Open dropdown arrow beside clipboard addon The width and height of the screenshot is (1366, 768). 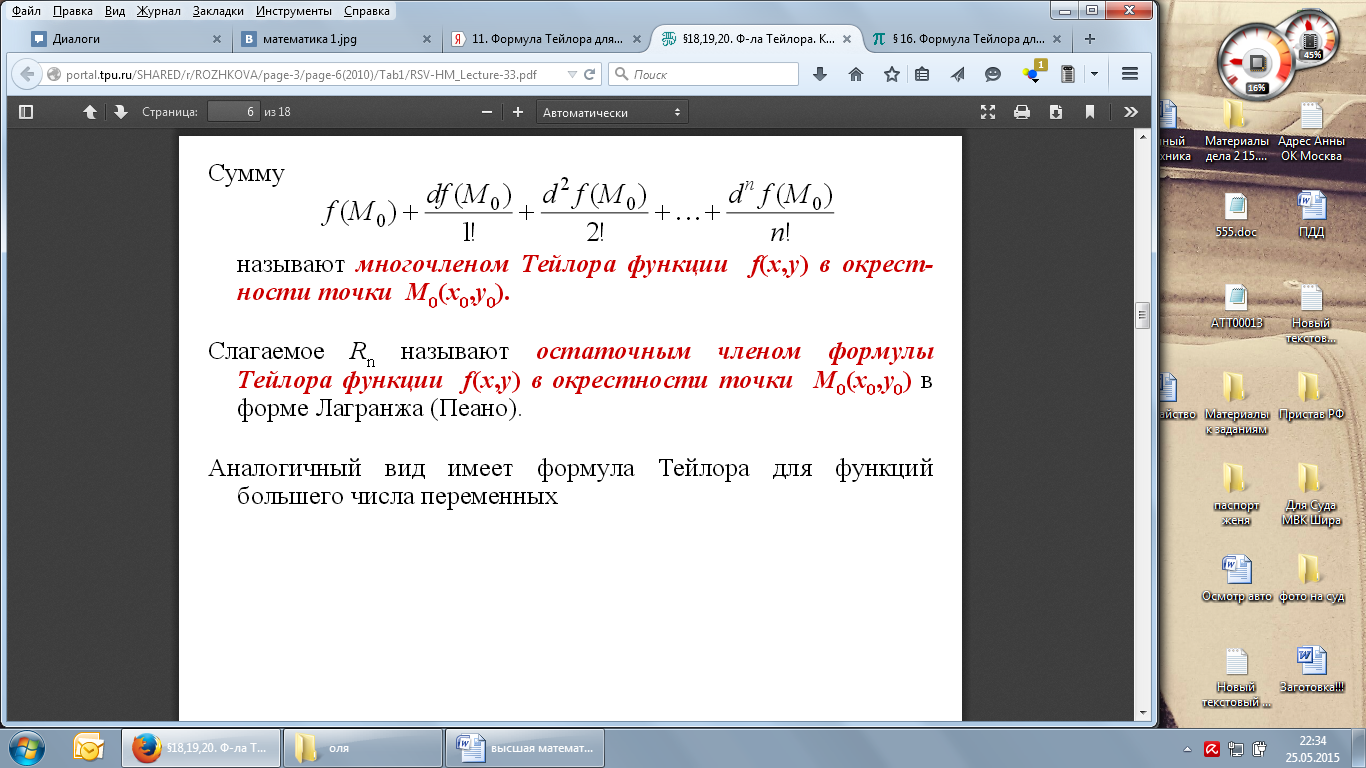click(x=1094, y=74)
